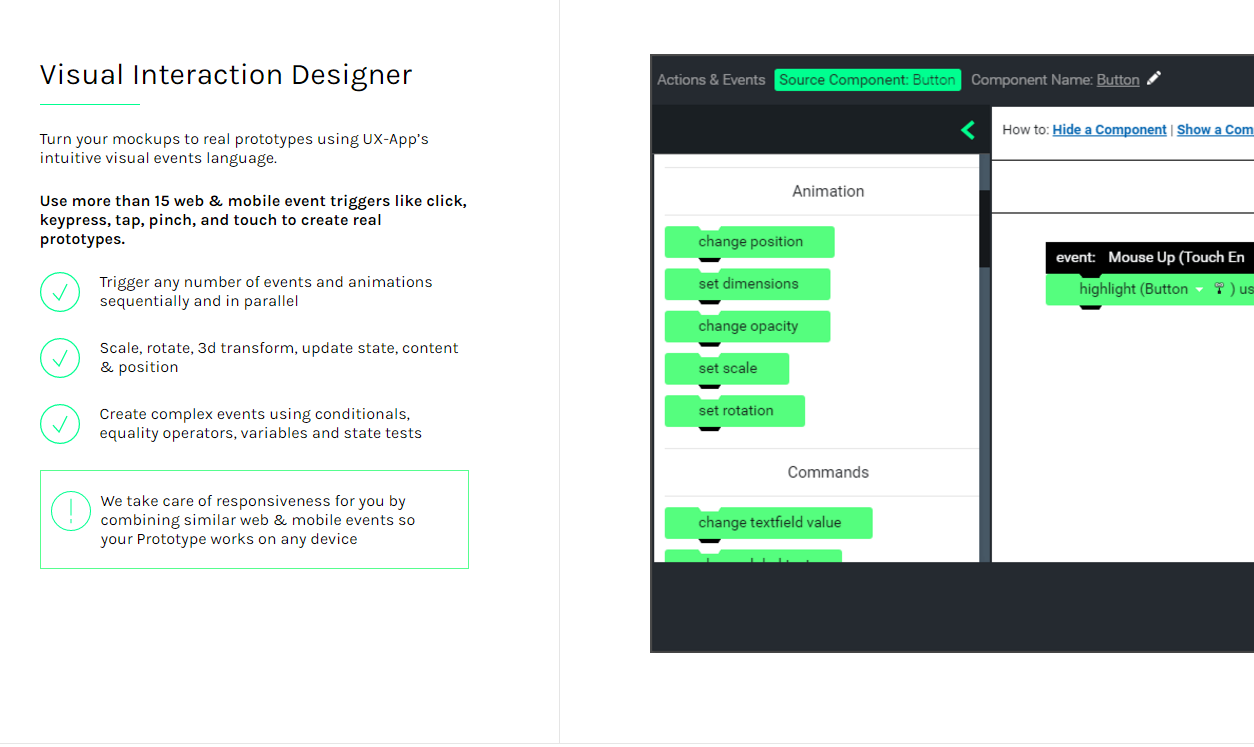Click the first checkmark circle icon
1254x747 pixels.
click(60, 292)
